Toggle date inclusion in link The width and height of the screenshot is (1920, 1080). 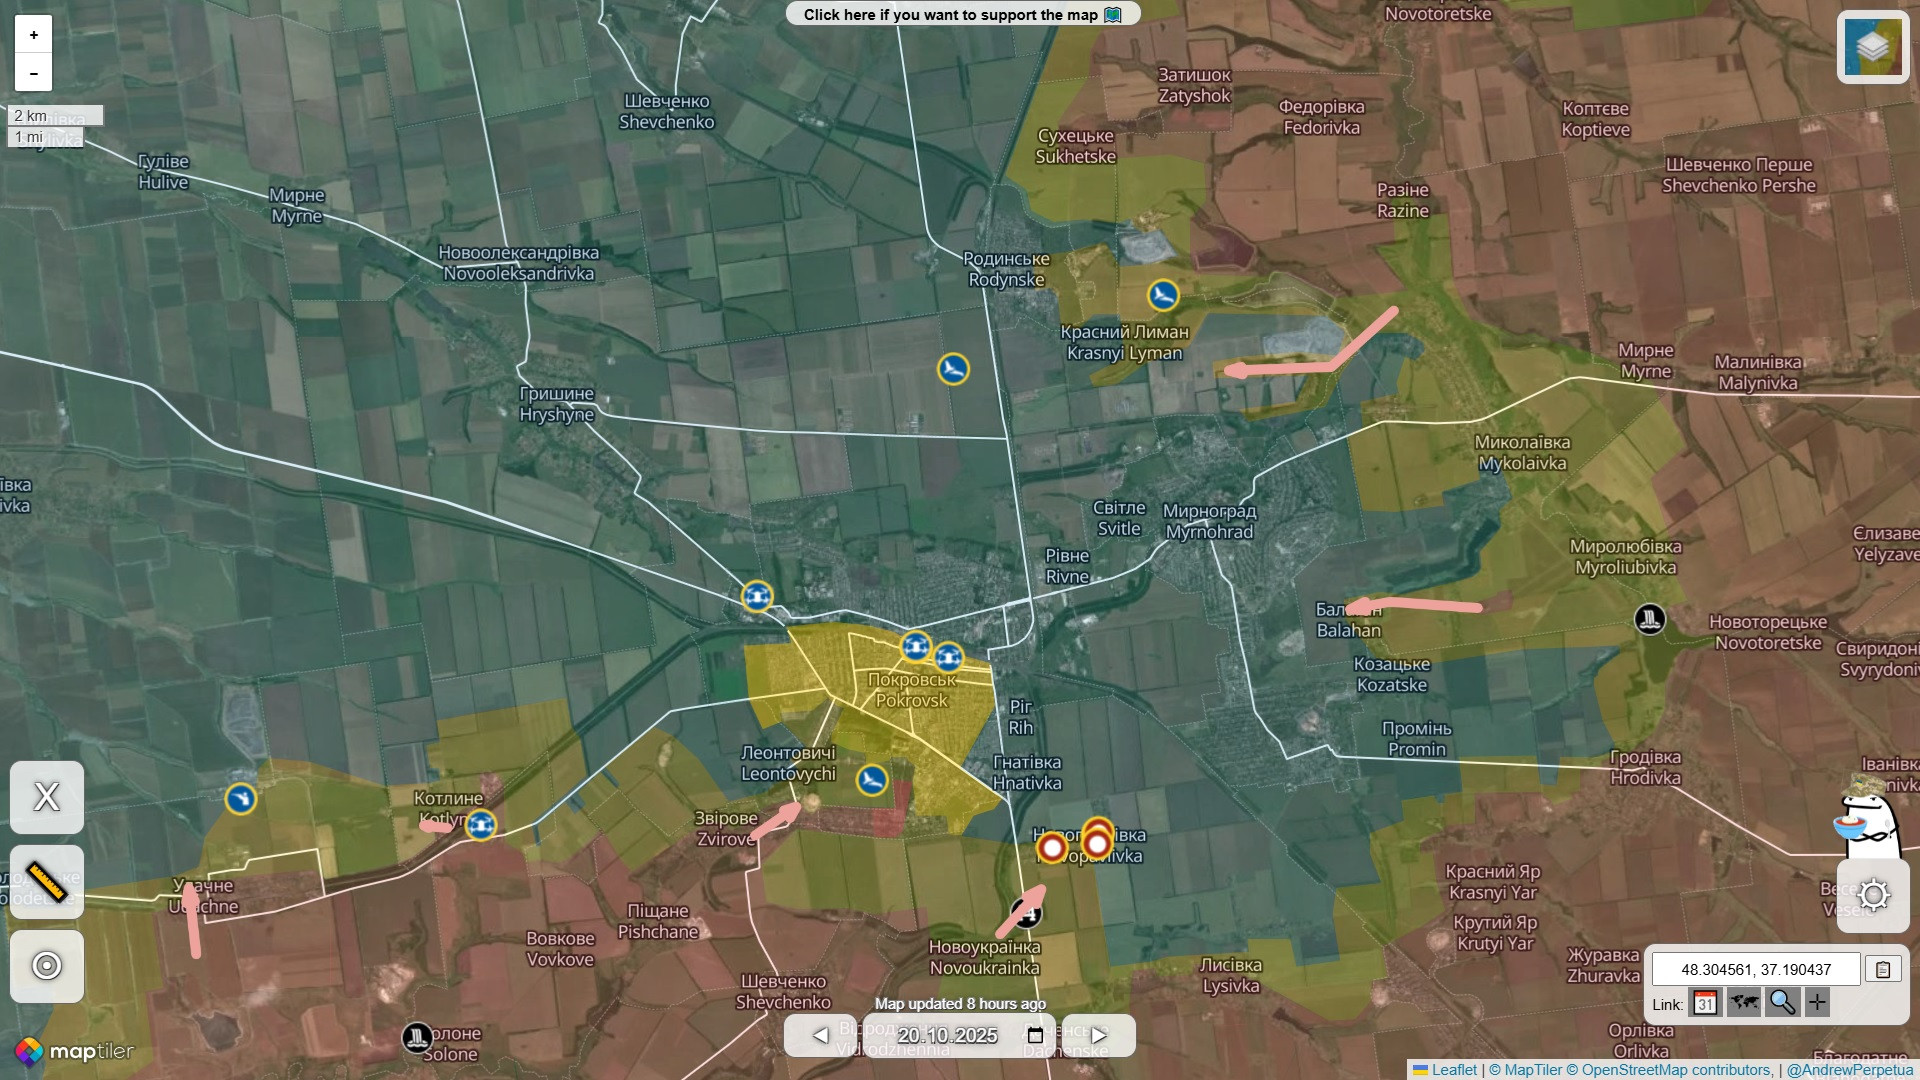(x=1705, y=1003)
